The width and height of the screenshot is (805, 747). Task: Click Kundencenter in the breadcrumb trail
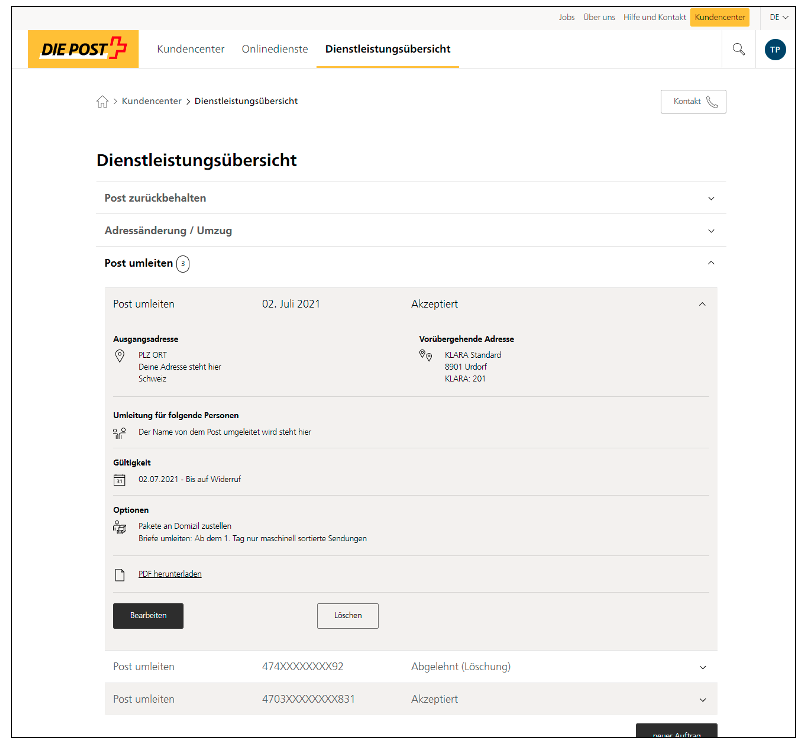tap(150, 101)
